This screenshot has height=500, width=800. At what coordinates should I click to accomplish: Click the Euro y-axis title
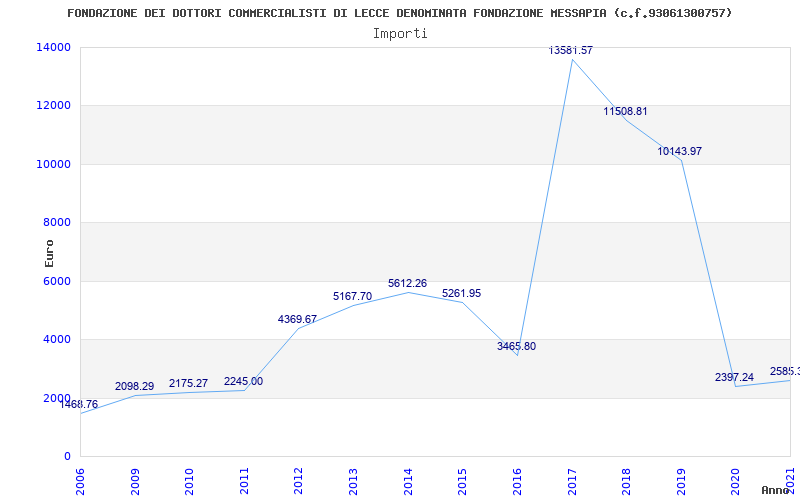(x=49, y=253)
